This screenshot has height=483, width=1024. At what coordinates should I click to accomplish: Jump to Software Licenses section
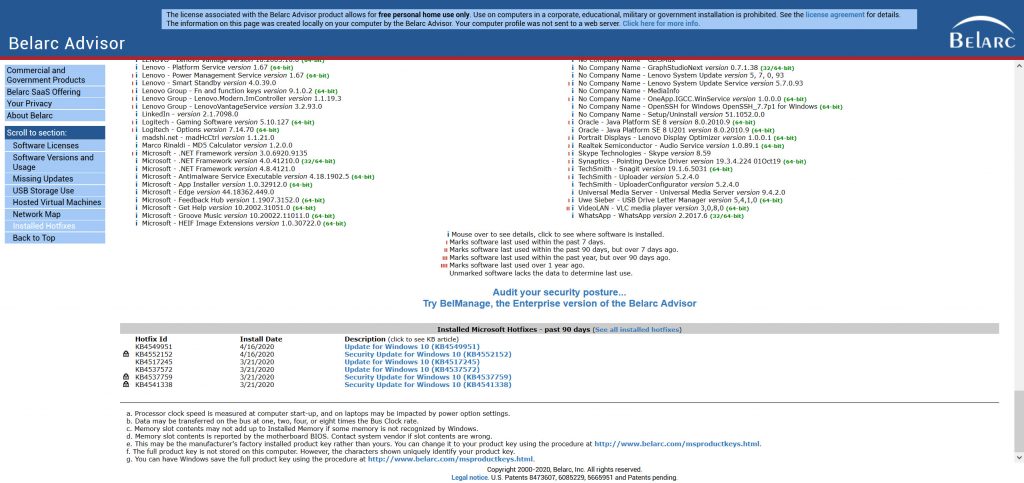click(54, 146)
